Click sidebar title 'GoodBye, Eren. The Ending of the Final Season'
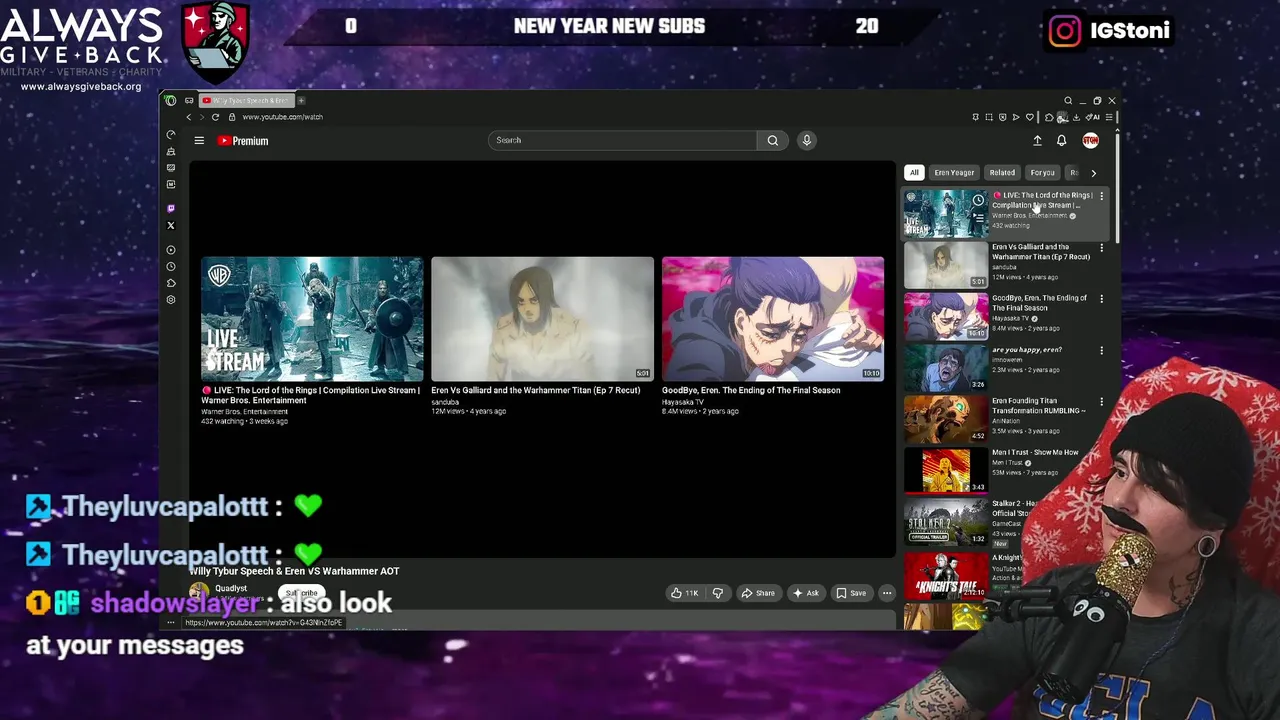The width and height of the screenshot is (1280, 720). click(x=1039, y=303)
